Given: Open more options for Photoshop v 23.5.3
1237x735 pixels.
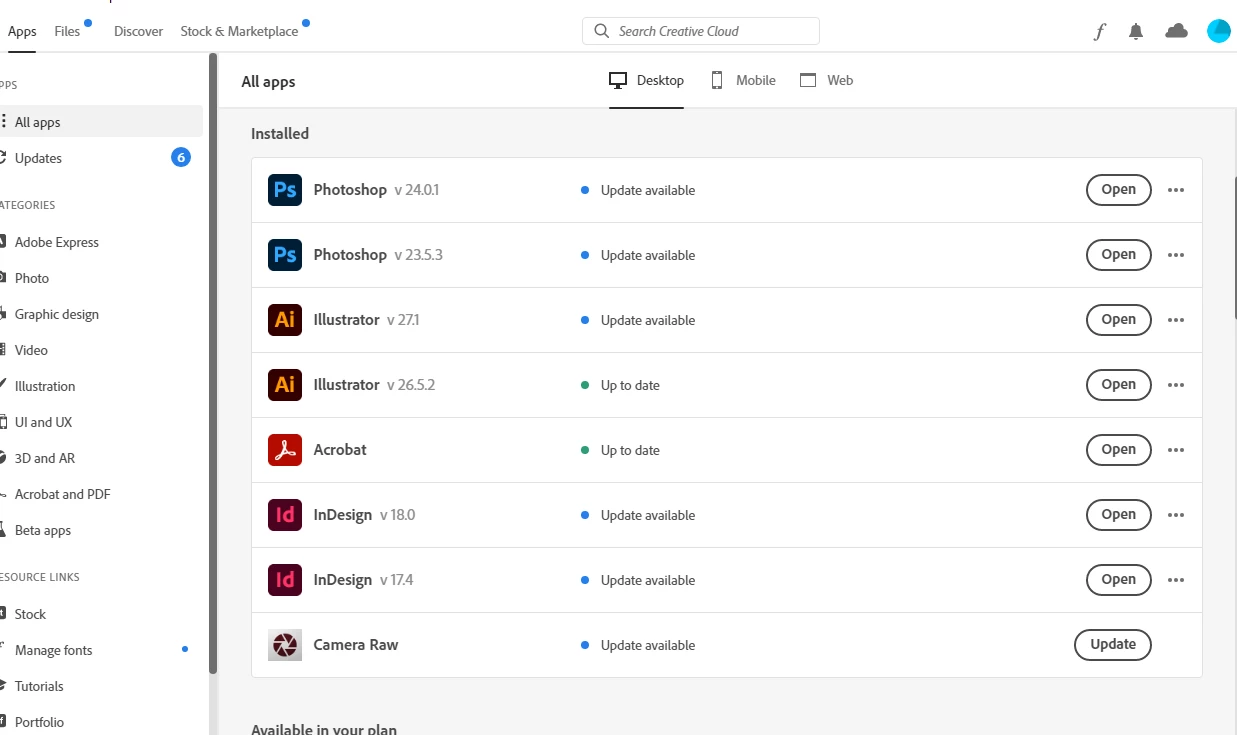Looking at the screenshot, I should click(1176, 255).
